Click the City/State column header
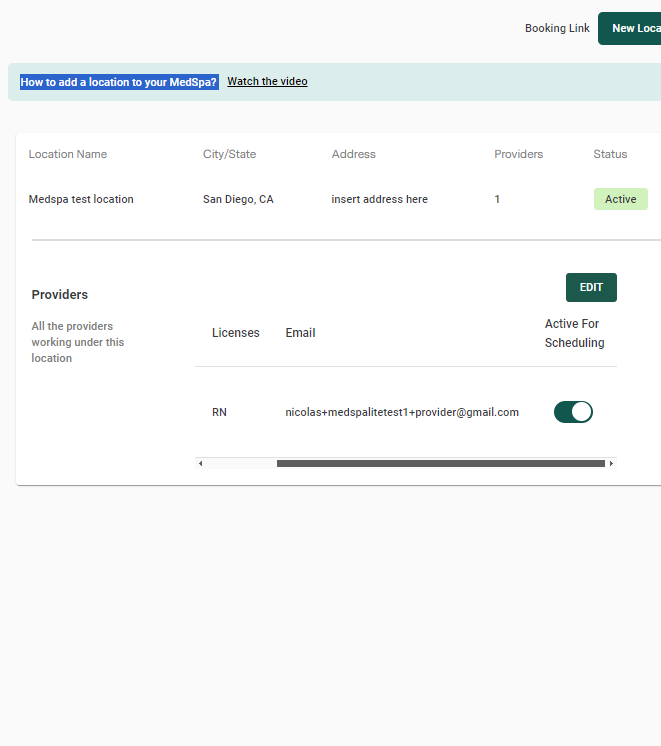The image size is (661, 746). [229, 154]
